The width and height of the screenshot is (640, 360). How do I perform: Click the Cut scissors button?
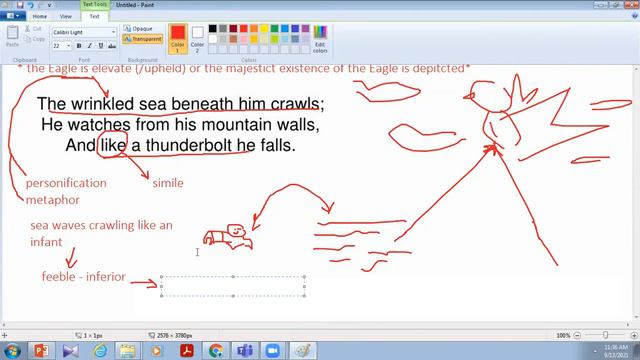(x=33, y=29)
